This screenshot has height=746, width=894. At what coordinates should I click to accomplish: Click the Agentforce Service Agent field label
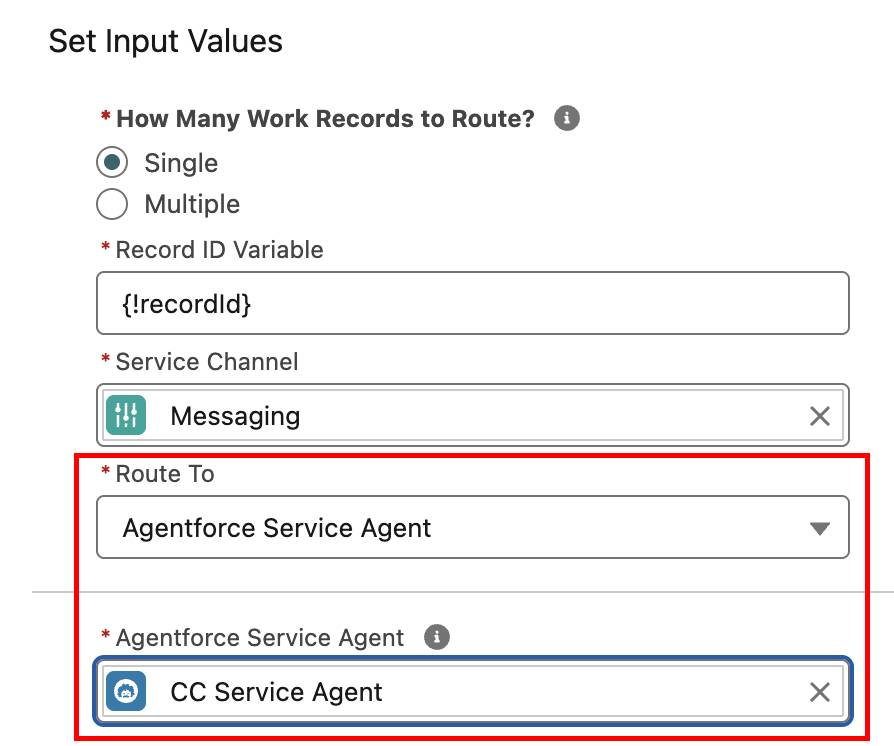[259, 638]
